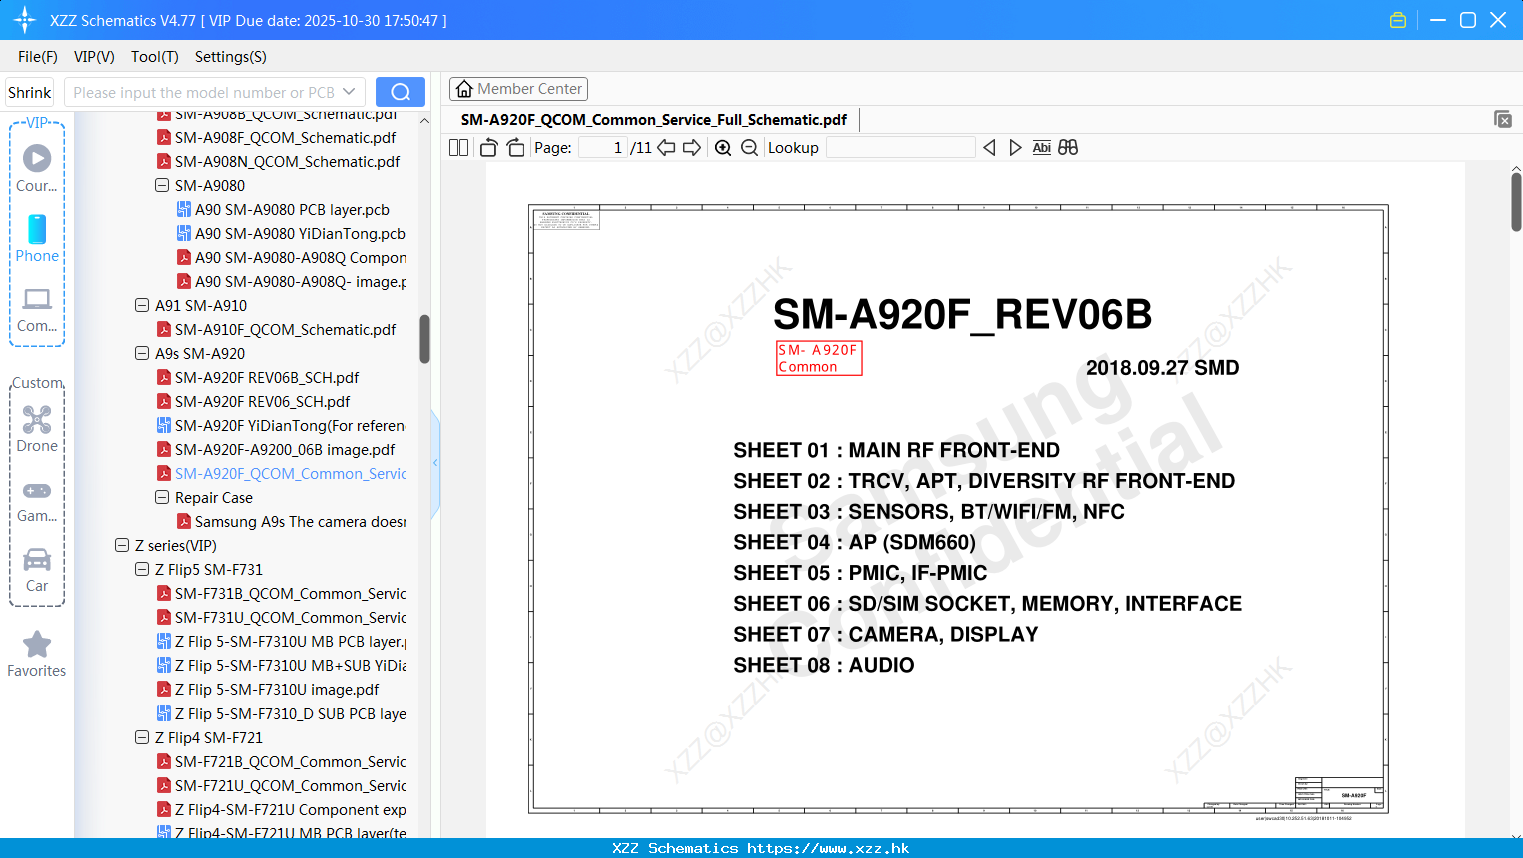1523x858 pixels.
Task: Toggle two-page view layout icon
Action: 459,148
